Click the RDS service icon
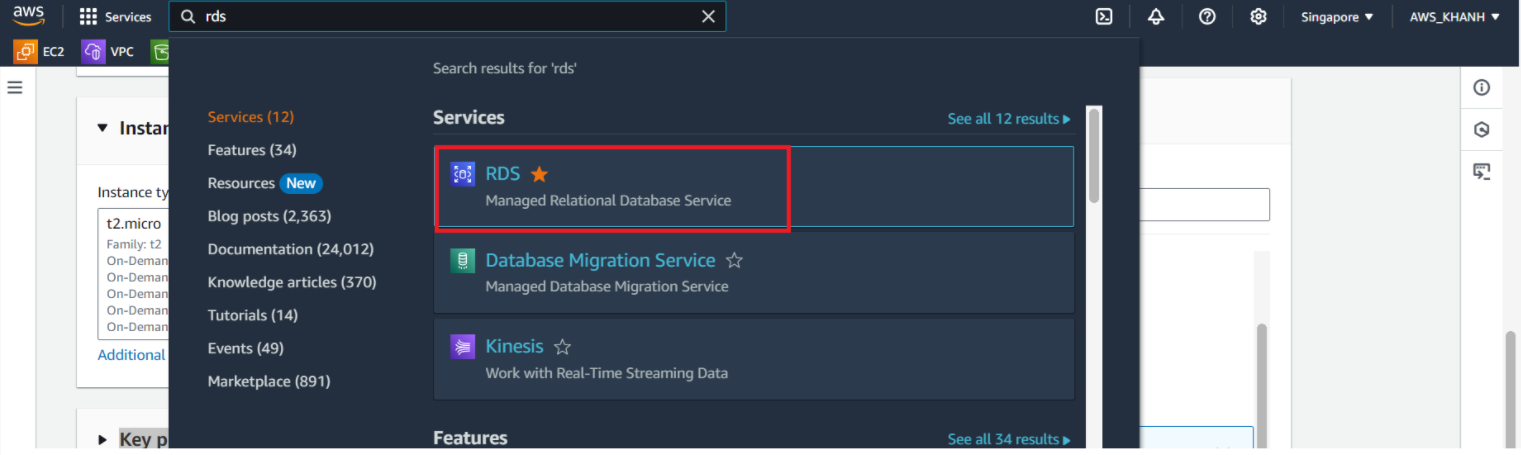Viewport: 1521px width, 455px height. pos(462,174)
